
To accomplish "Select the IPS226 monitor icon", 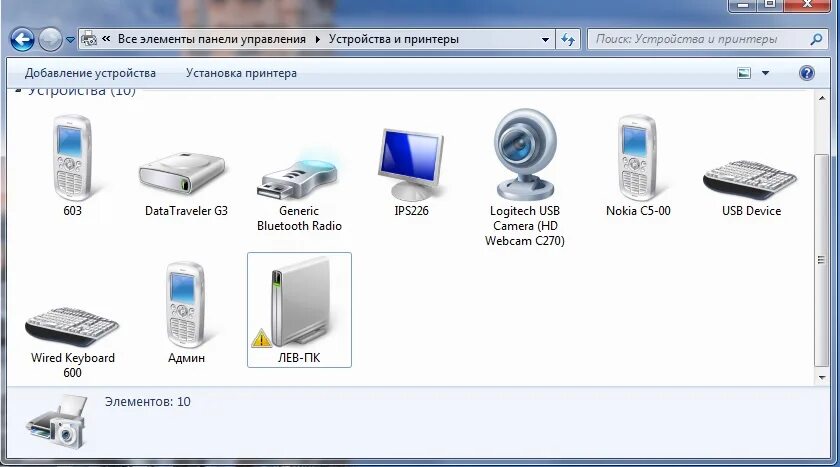I will [x=410, y=164].
